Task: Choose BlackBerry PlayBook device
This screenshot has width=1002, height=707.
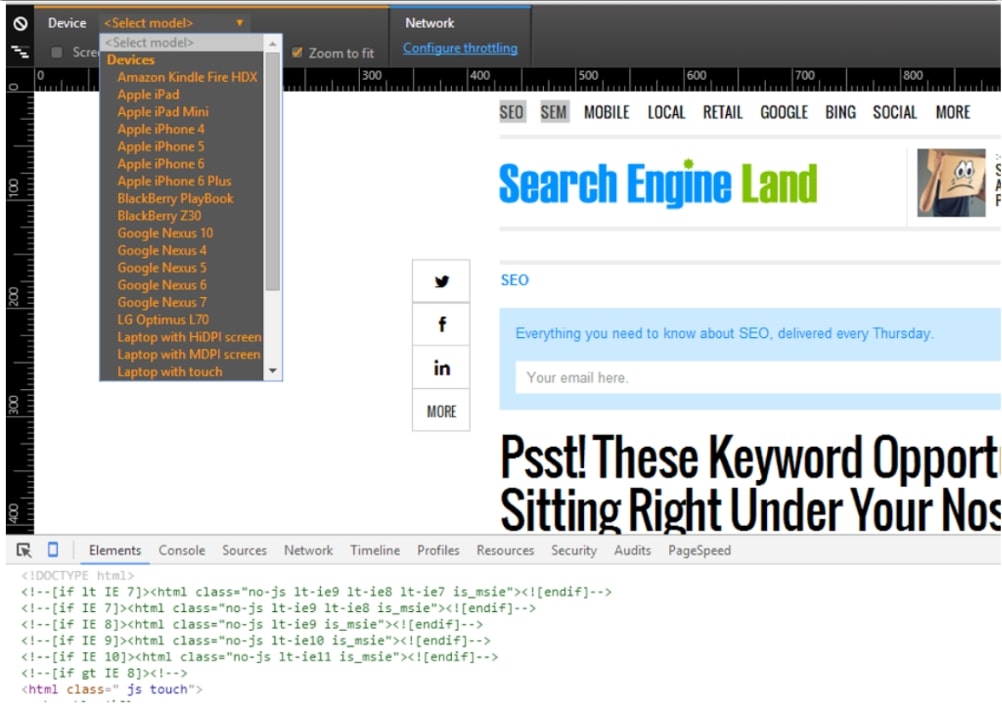Action: tap(176, 198)
